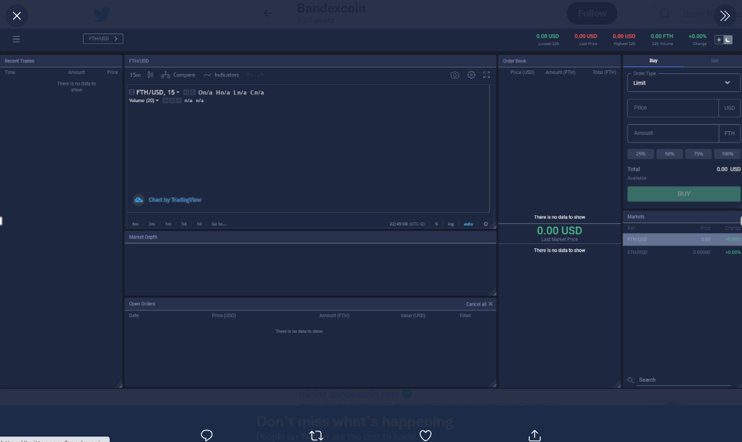Image resolution: width=742 pixels, height=442 pixels.
Task: Click the Amount input field
Action: point(672,133)
